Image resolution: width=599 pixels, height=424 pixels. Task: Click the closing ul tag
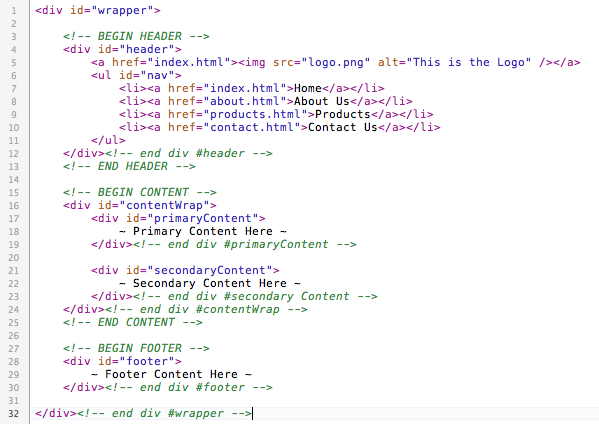click(x=108, y=140)
